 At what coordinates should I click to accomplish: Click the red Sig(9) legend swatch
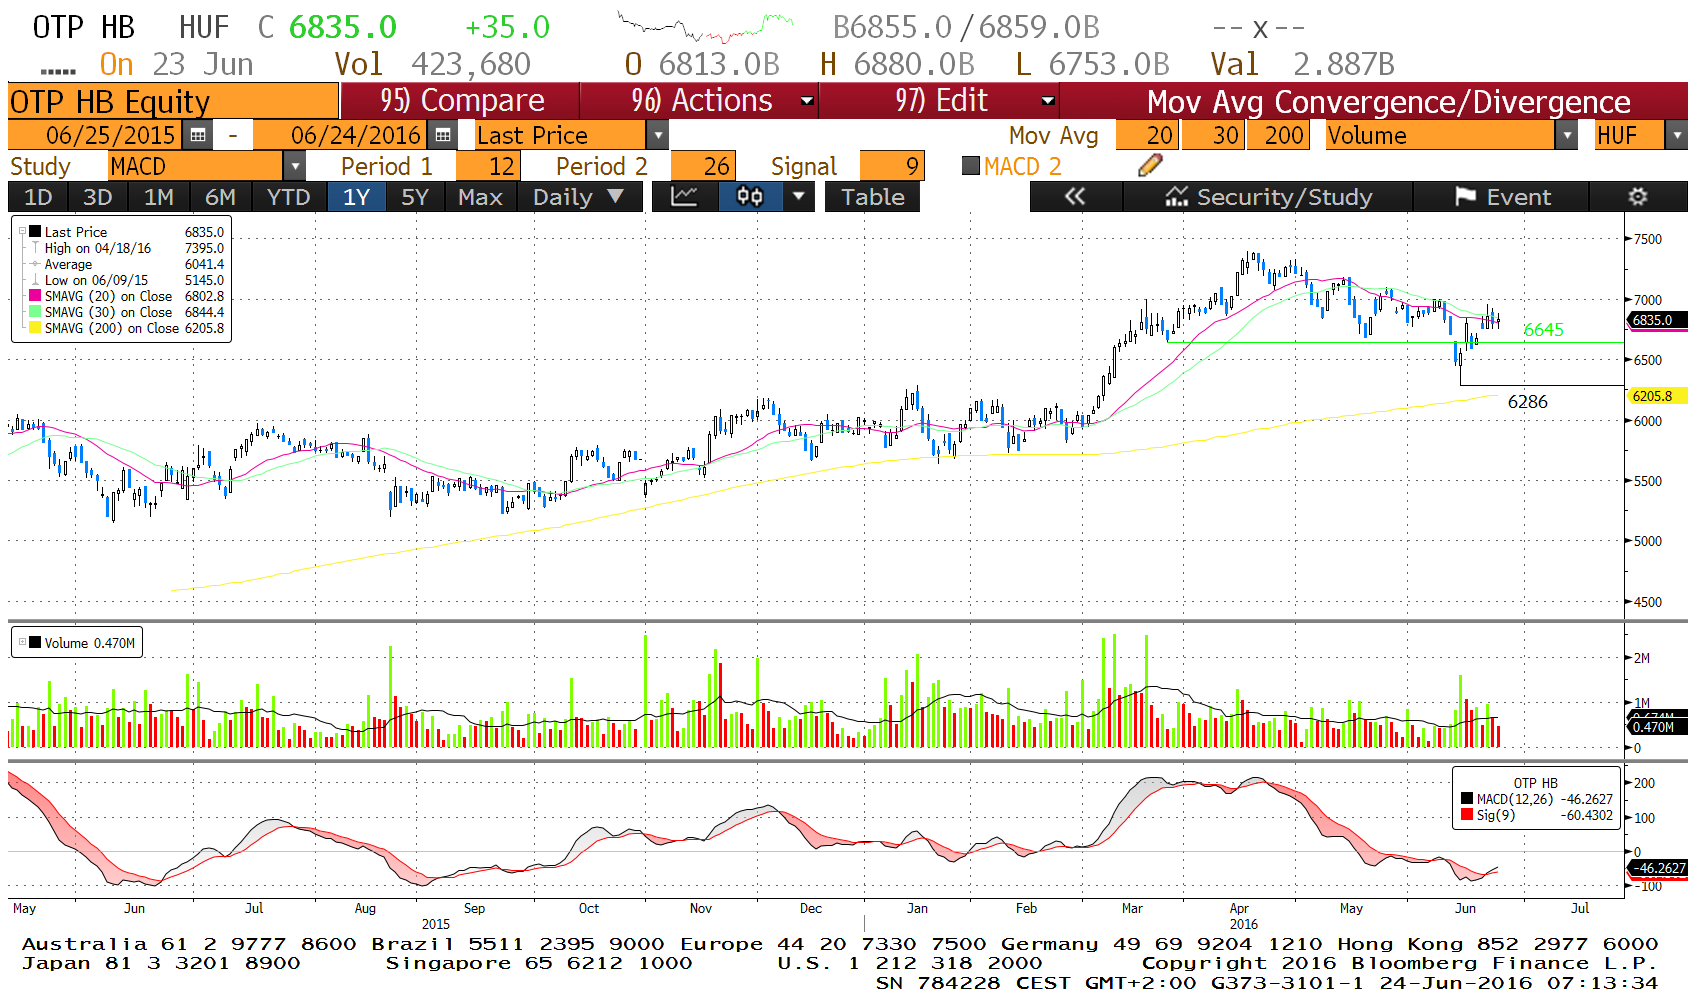[1467, 815]
